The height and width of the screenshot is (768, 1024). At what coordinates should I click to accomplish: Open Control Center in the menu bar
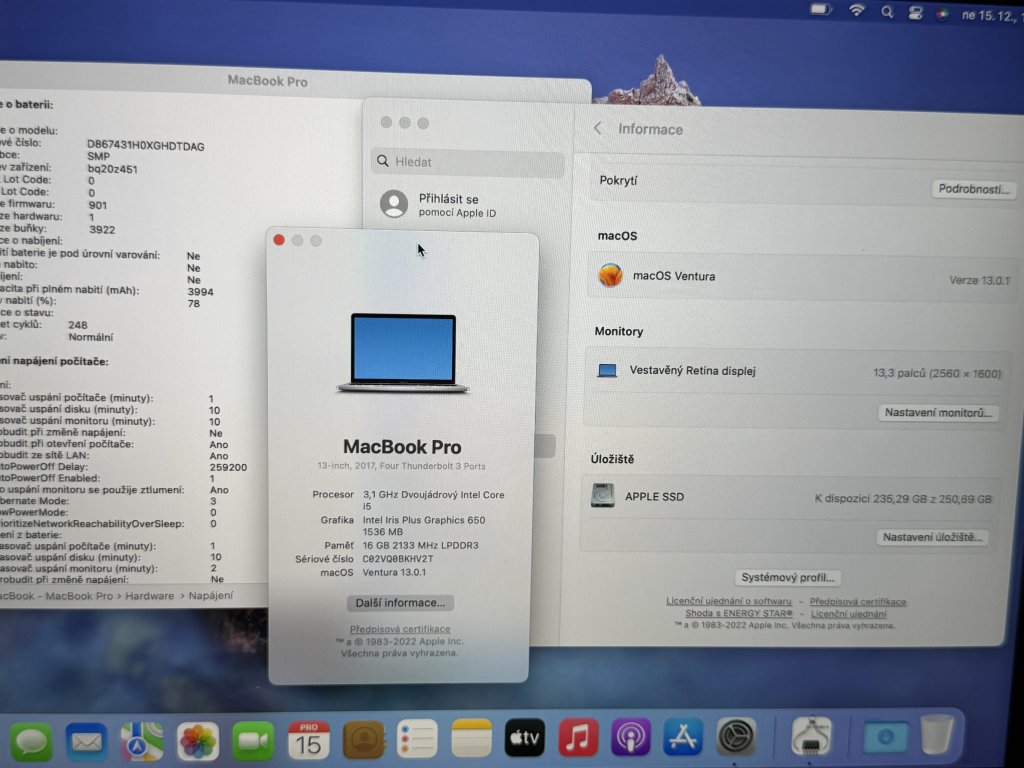[916, 13]
